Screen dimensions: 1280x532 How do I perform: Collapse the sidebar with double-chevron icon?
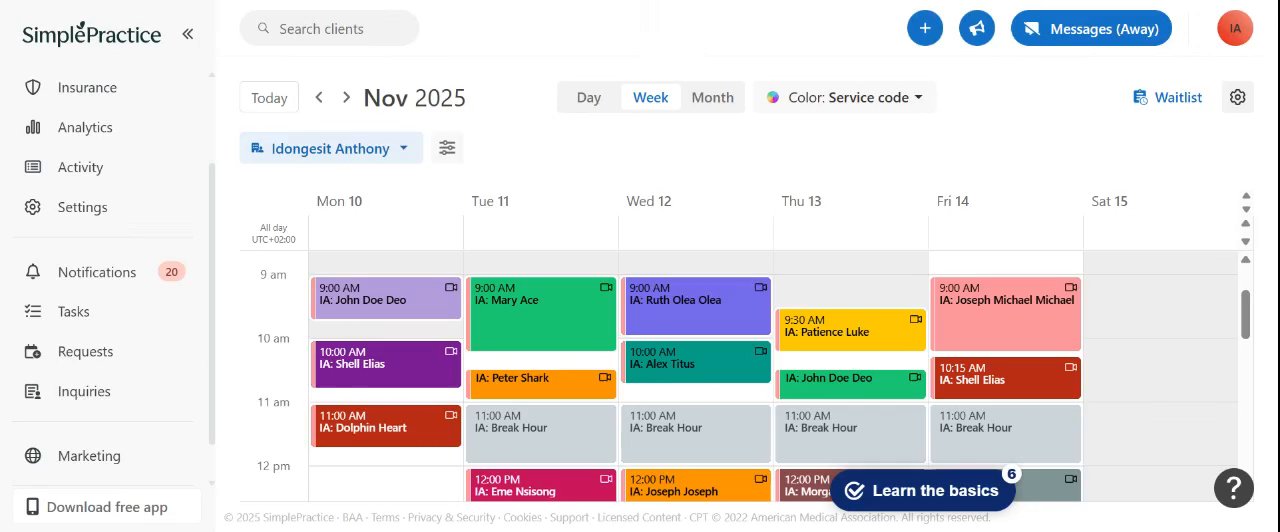click(x=187, y=34)
